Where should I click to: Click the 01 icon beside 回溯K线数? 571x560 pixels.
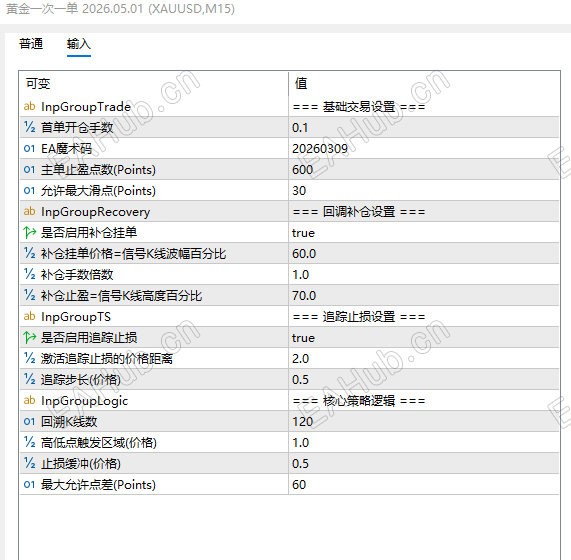click(29, 422)
